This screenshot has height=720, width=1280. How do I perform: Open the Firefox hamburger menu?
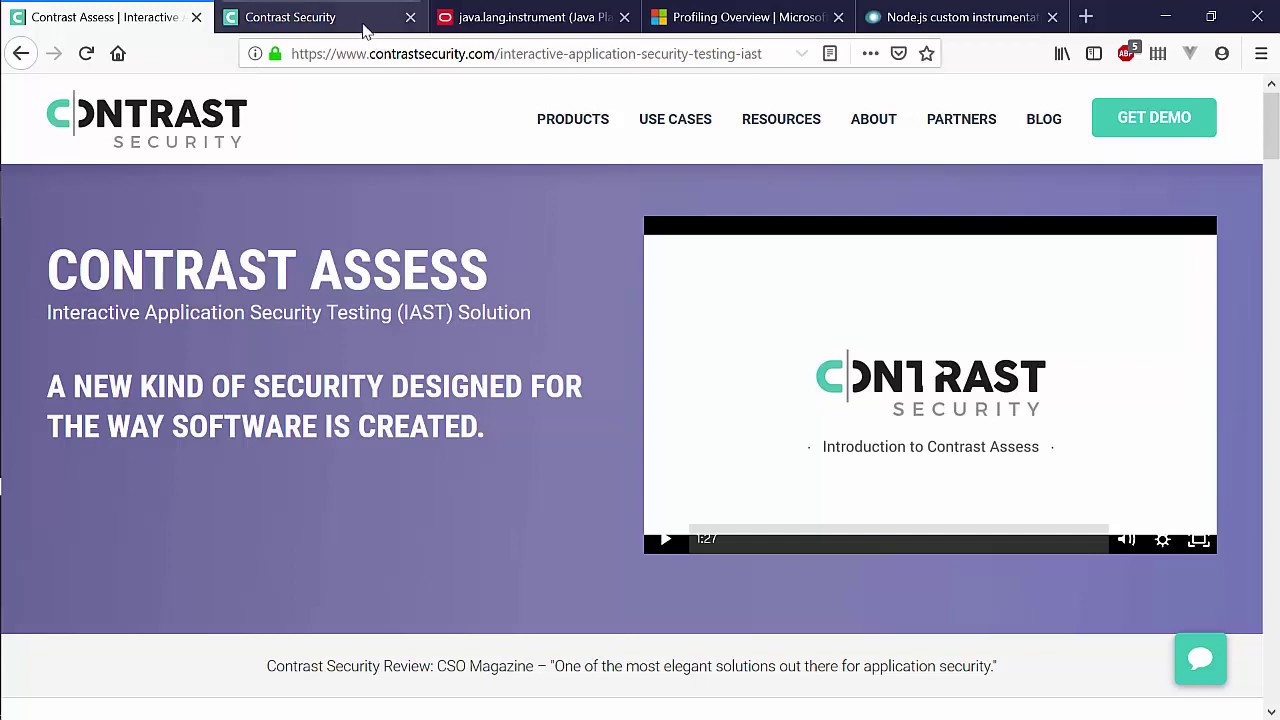1261,54
